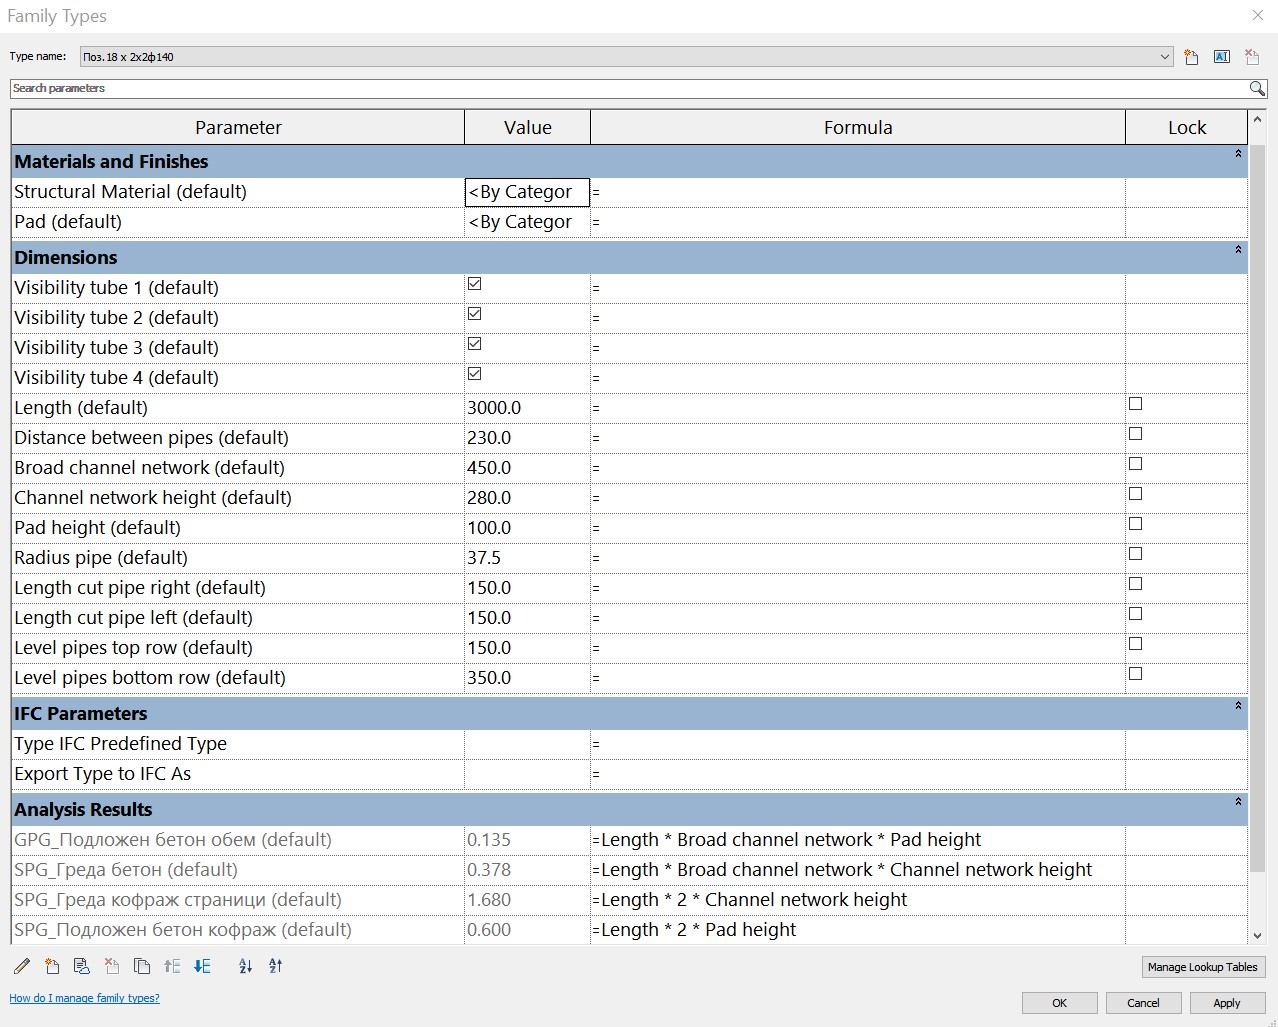Image resolution: width=1278 pixels, height=1027 pixels.
Task: Click the Delete Type icon at top right
Action: click(x=1252, y=57)
